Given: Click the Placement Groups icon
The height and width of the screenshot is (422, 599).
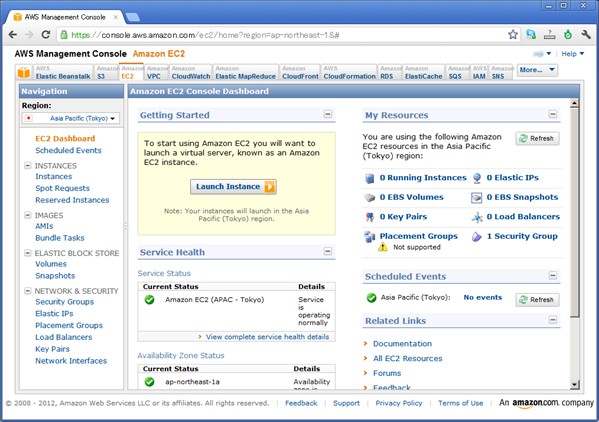Looking at the screenshot, I should coord(369,237).
